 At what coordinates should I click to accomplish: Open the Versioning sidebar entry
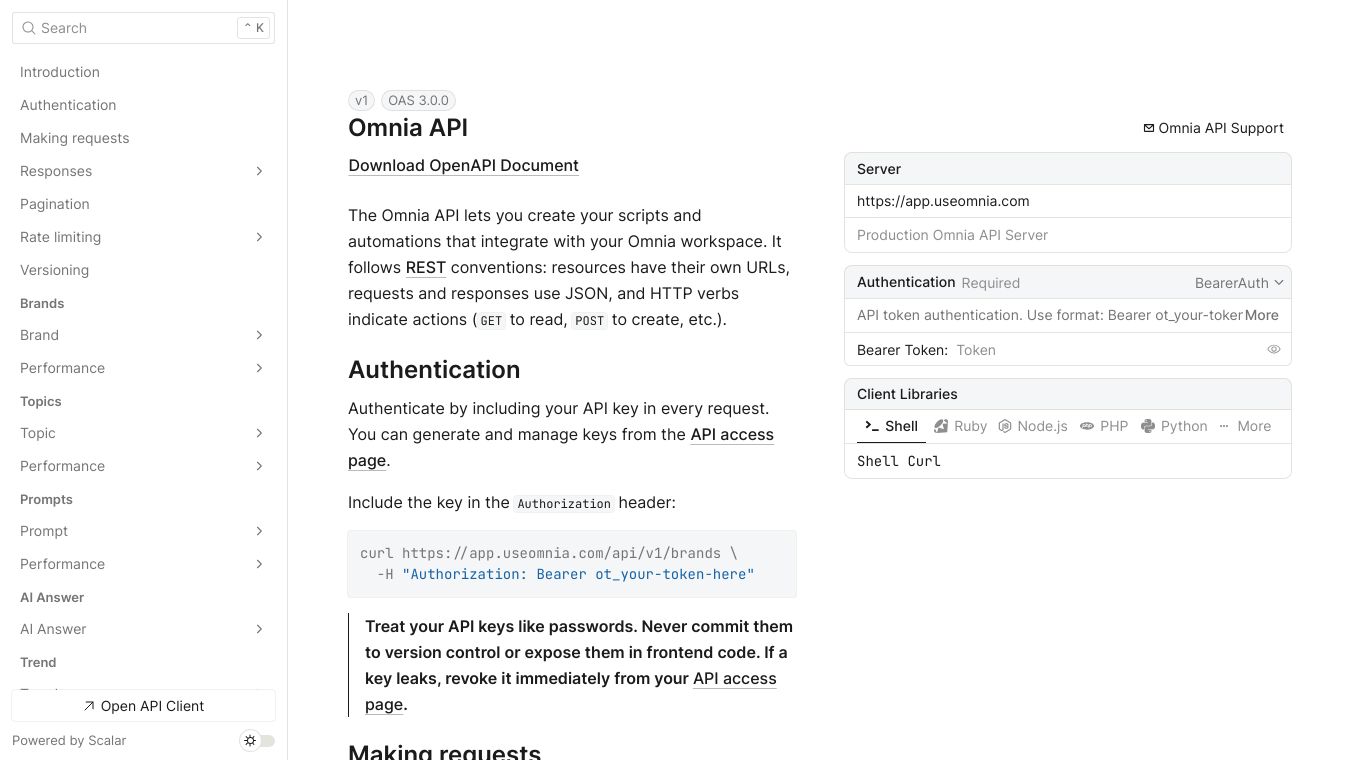(54, 270)
